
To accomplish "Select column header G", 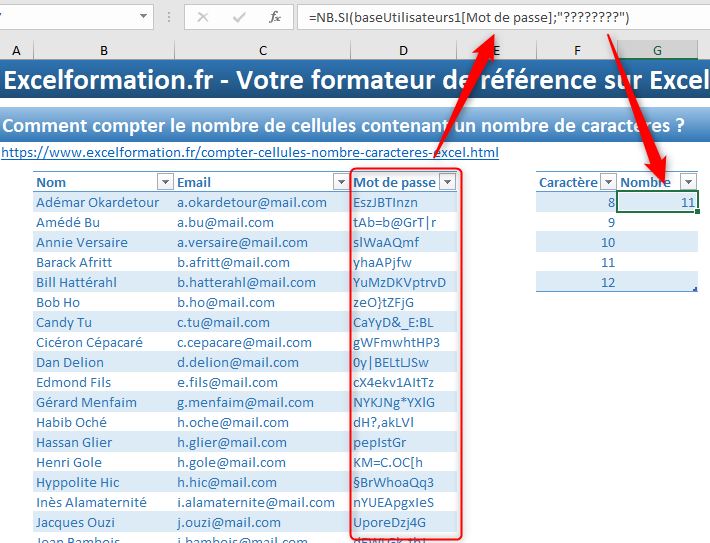I will pos(656,50).
